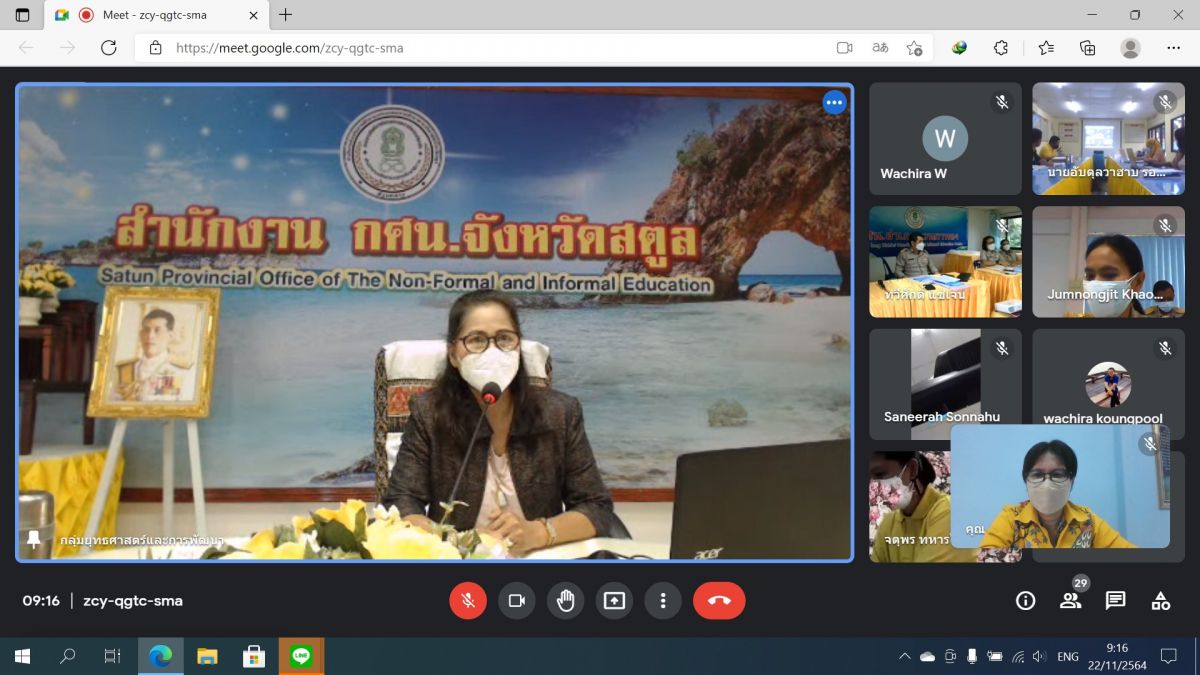
Task: Click the Present now screen share icon
Action: tap(614, 600)
